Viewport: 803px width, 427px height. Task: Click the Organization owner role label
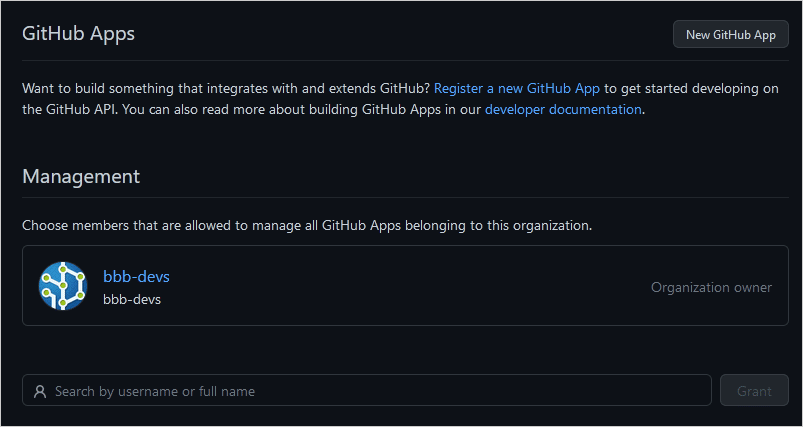coord(711,287)
